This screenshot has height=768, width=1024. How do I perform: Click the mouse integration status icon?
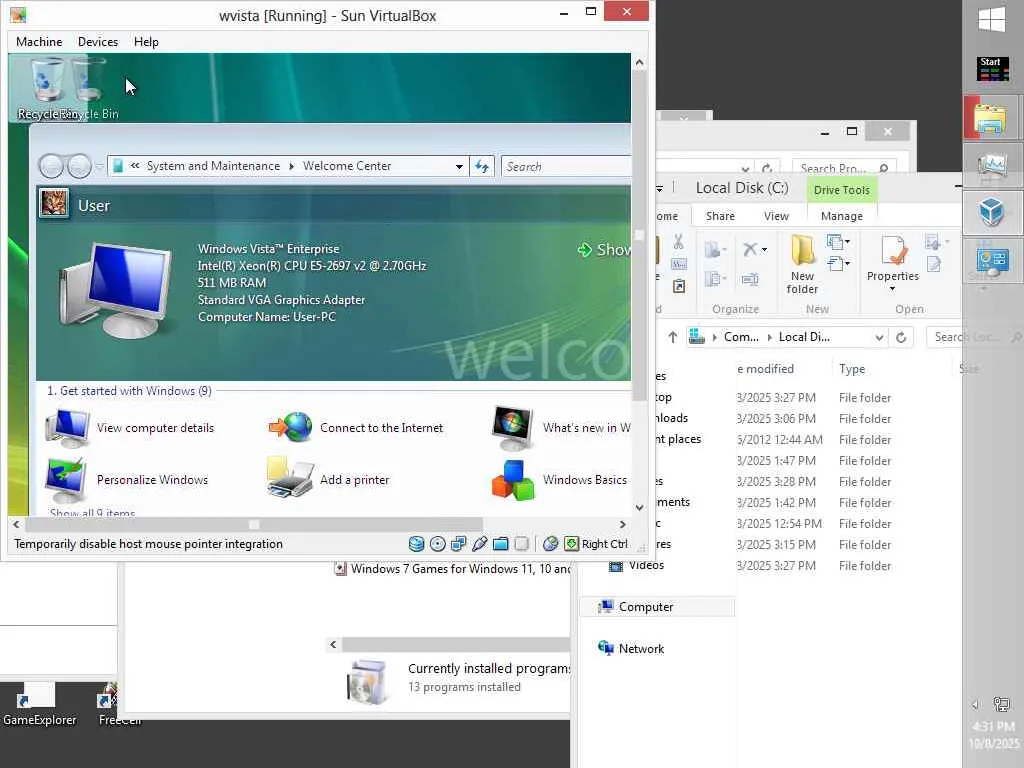(x=551, y=543)
